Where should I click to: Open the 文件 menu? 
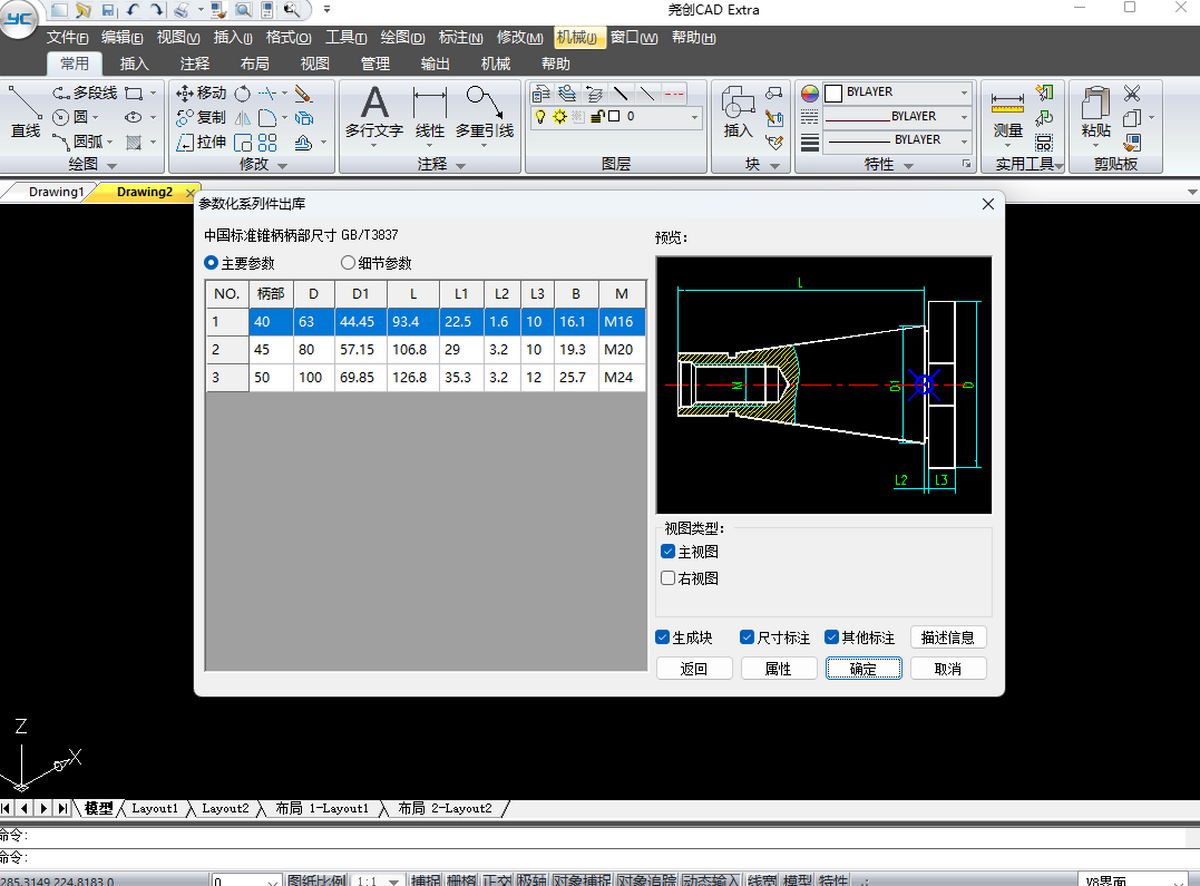[68, 38]
